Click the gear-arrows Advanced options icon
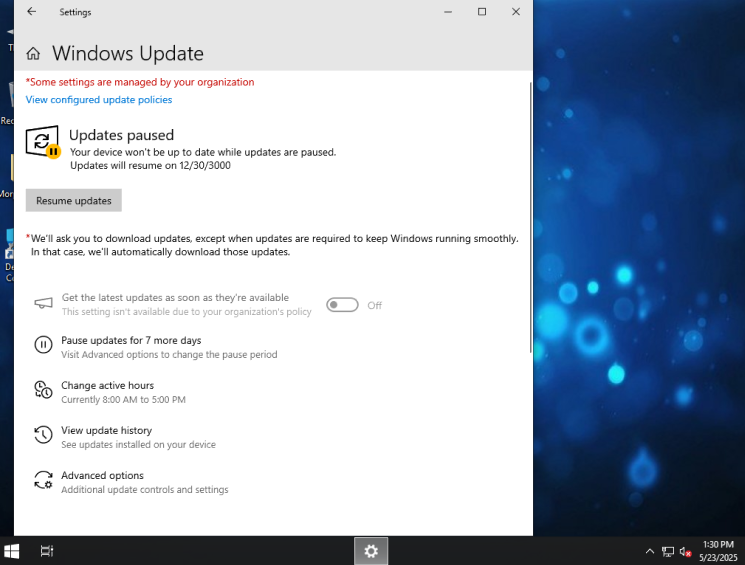Screen dimensions: 745x565 click(43, 480)
